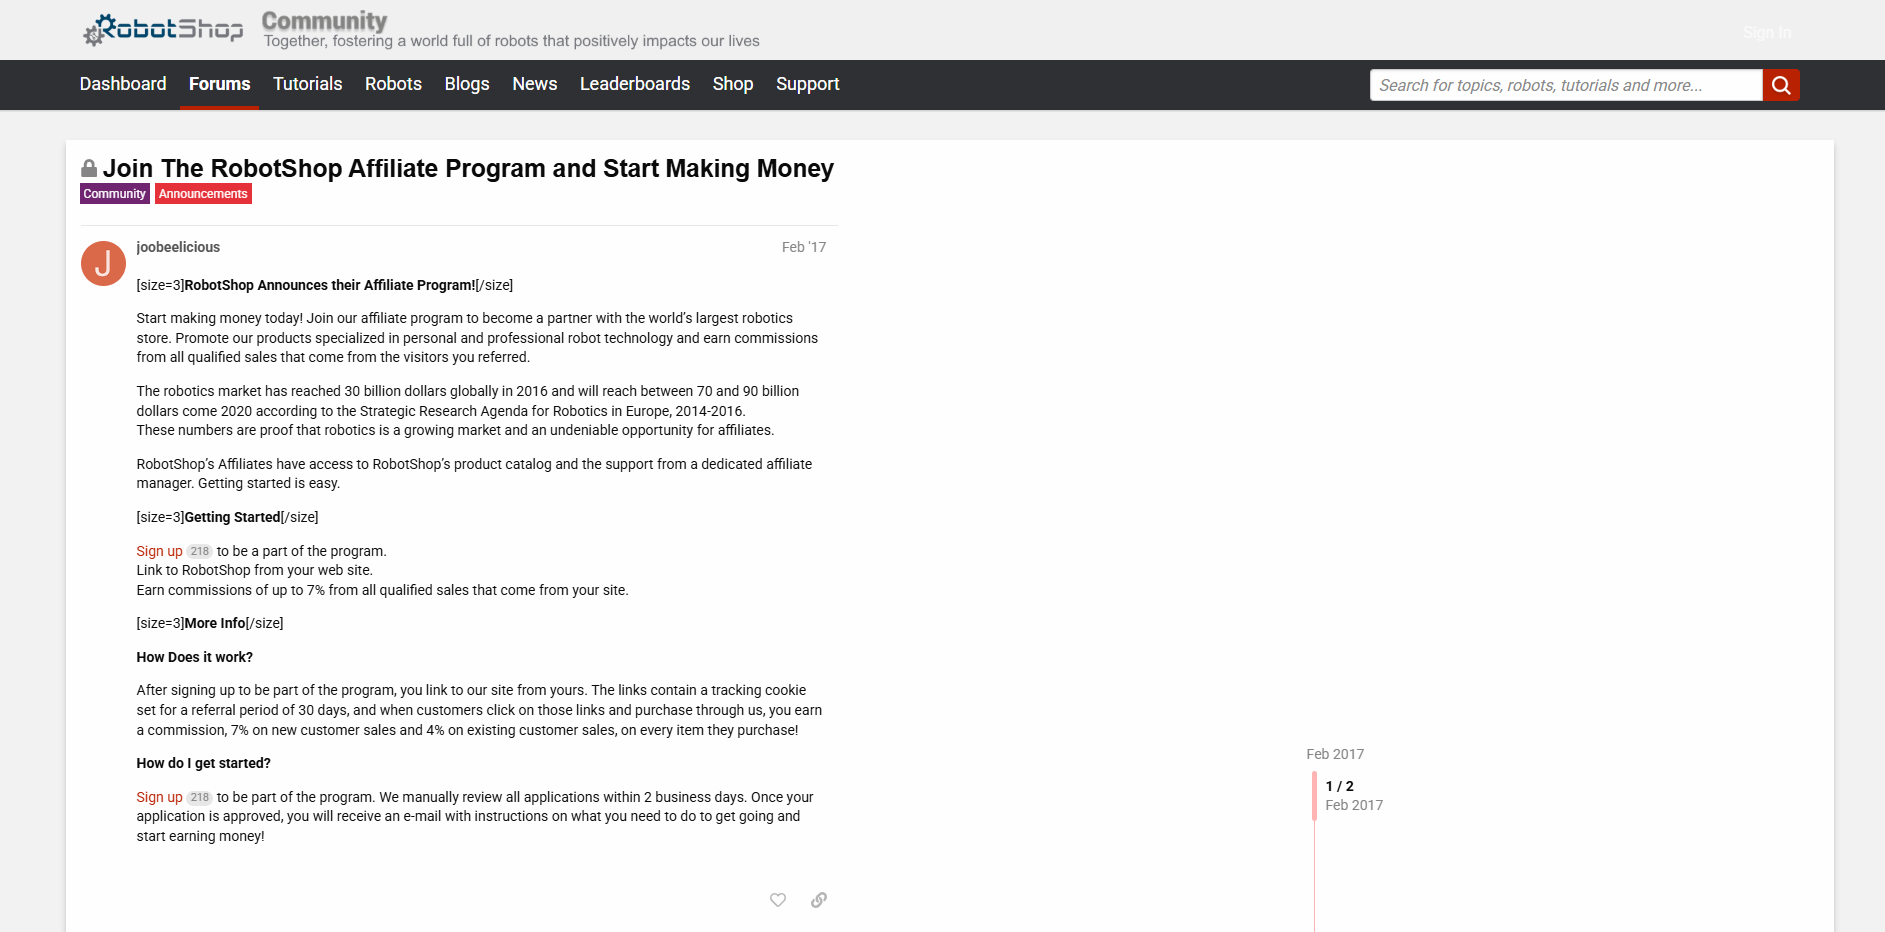Jump to Feb 2017 at timeline top
This screenshot has width=1885, height=932.
(1334, 754)
